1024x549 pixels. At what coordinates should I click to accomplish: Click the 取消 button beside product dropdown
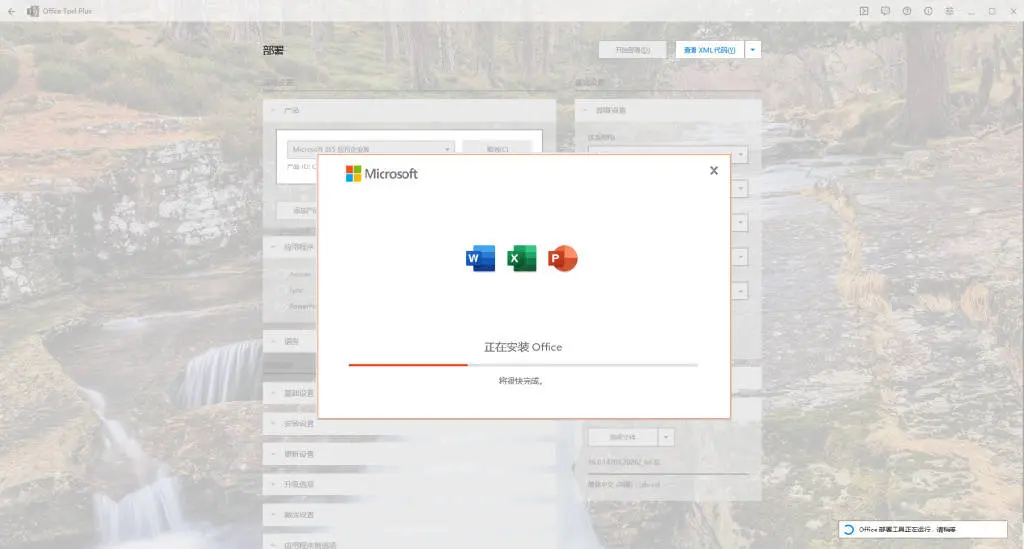coord(497,149)
